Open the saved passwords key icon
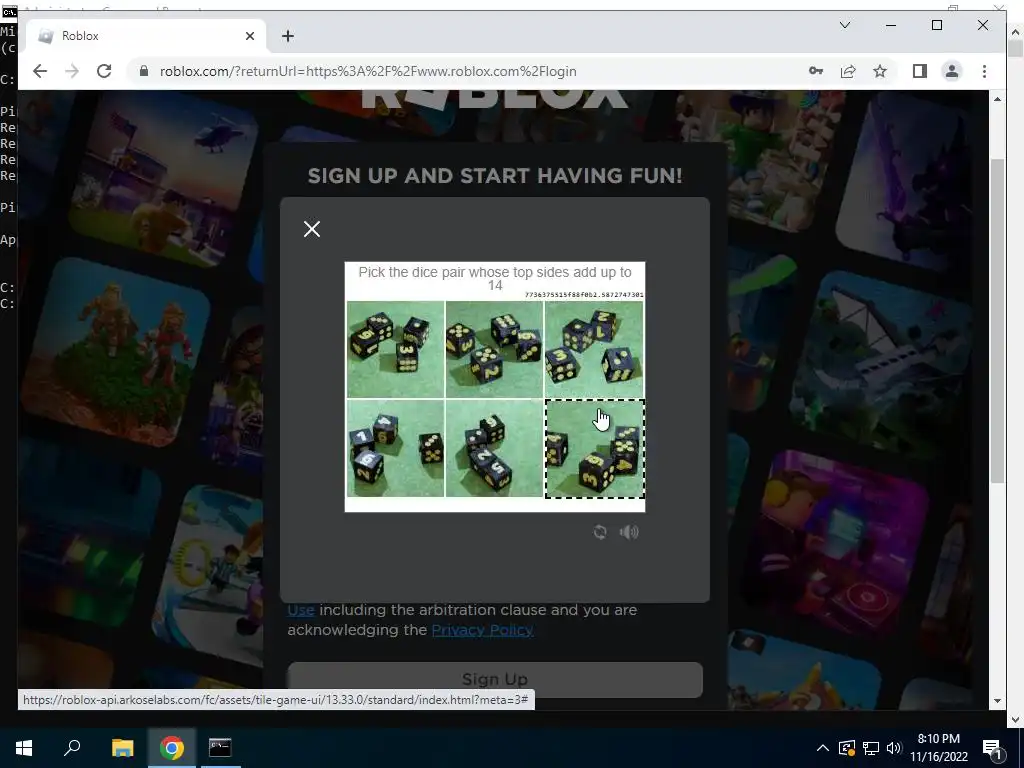Image resolution: width=1024 pixels, height=768 pixels. point(816,71)
